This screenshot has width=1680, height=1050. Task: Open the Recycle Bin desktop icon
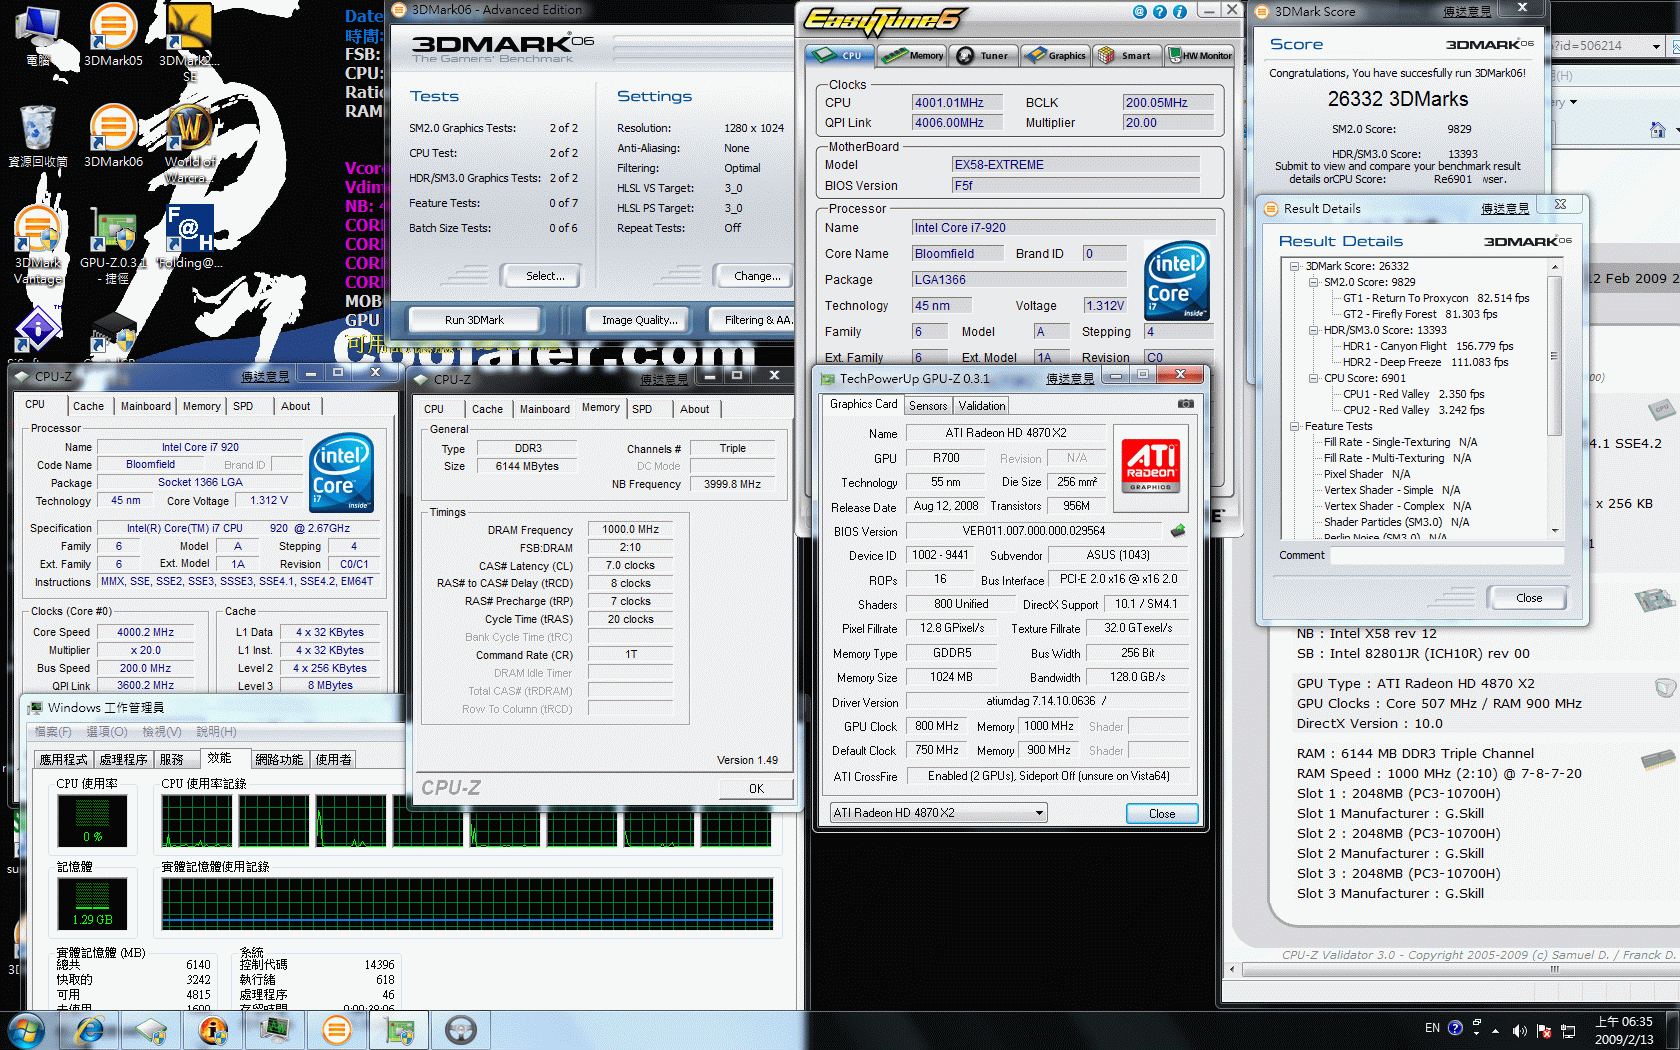point(37,135)
